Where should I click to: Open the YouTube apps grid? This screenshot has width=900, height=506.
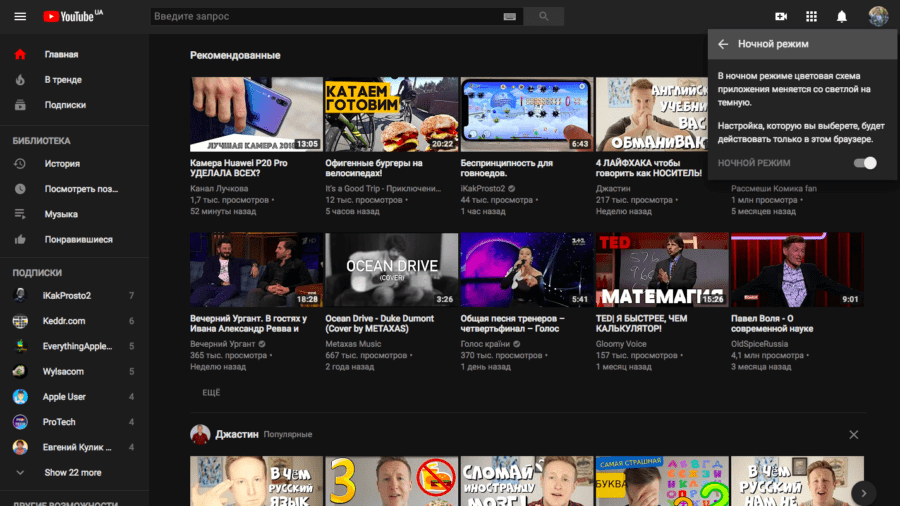tap(811, 17)
